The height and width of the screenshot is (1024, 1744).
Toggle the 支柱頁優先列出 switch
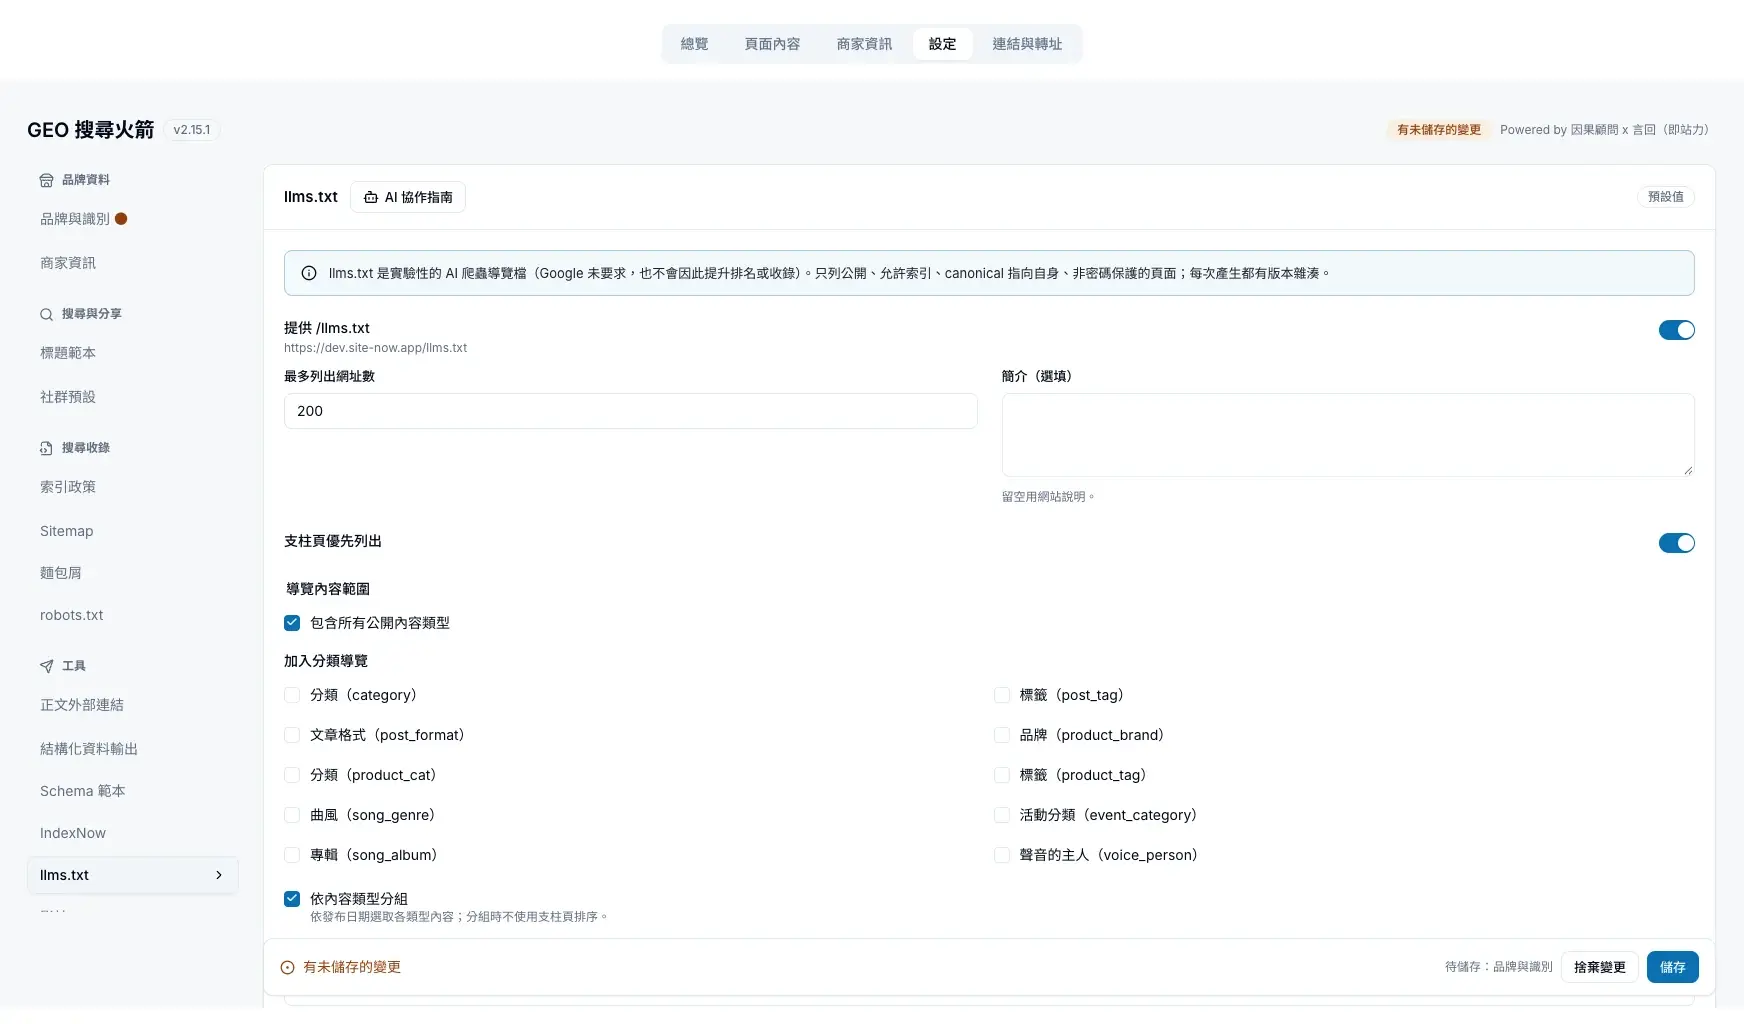coord(1676,543)
